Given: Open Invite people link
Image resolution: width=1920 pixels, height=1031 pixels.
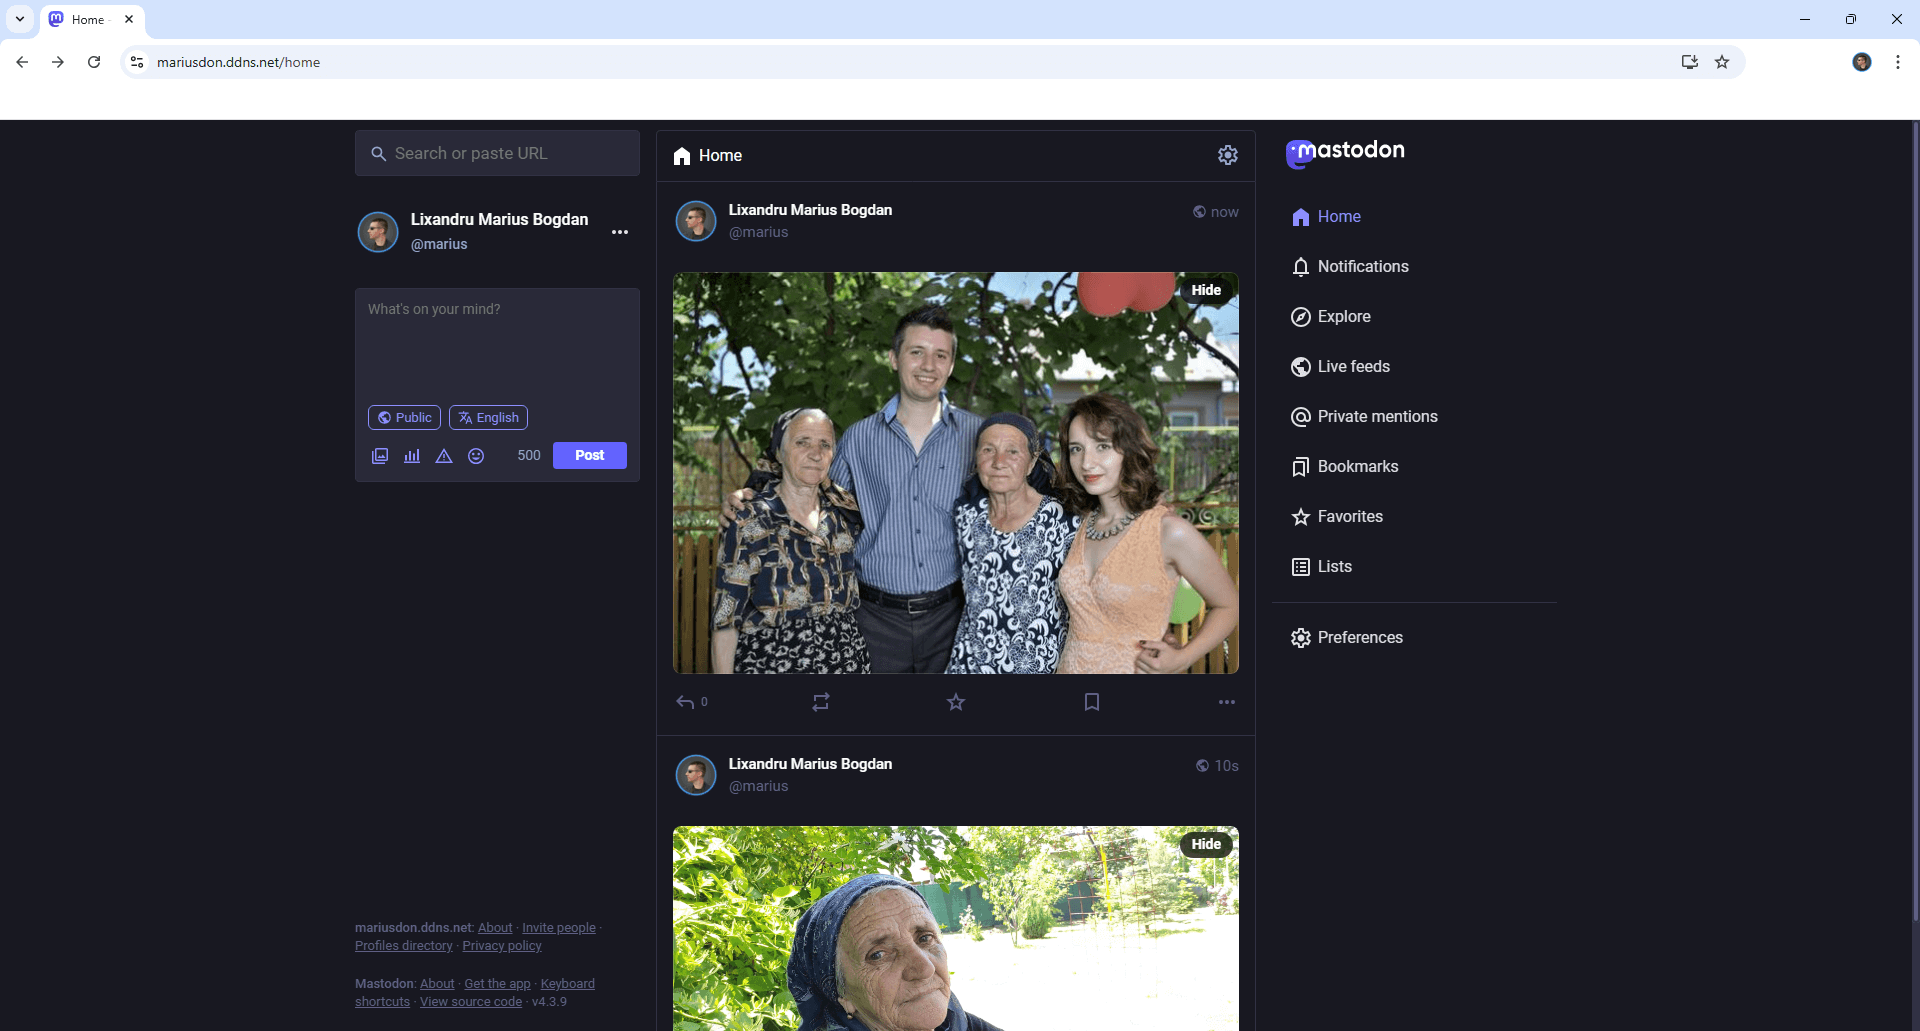Looking at the screenshot, I should pyautogui.click(x=559, y=928).
